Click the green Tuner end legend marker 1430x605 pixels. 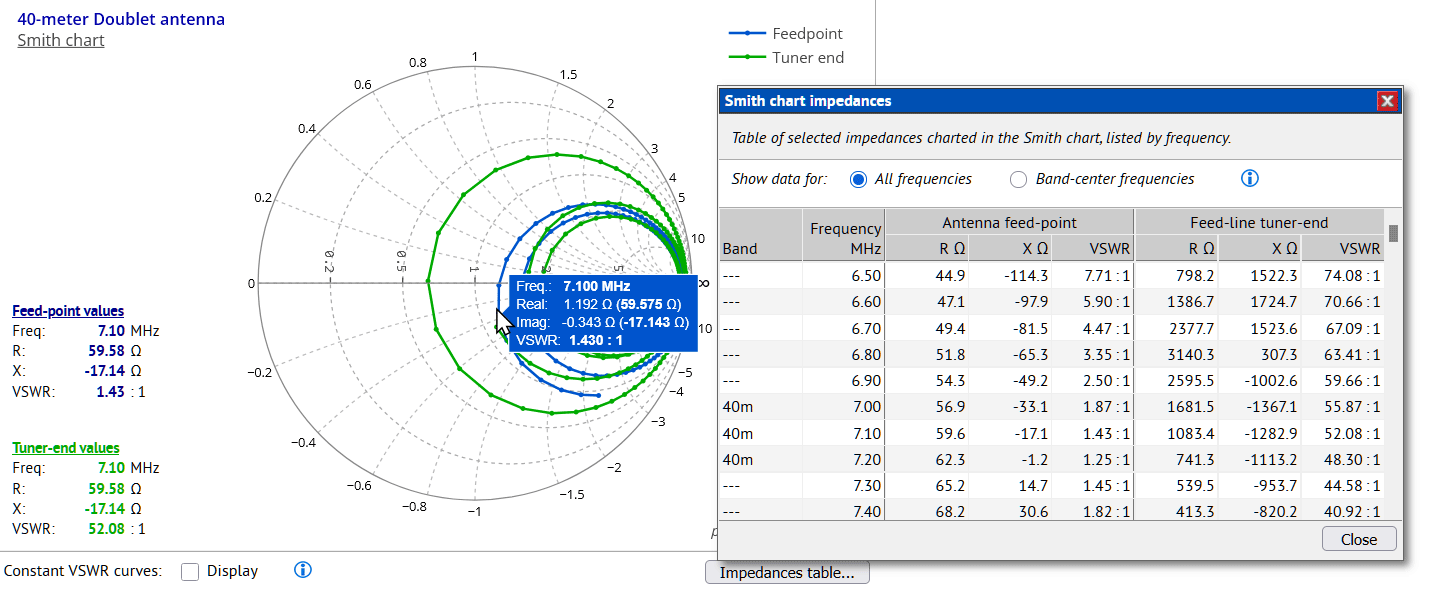749,58
